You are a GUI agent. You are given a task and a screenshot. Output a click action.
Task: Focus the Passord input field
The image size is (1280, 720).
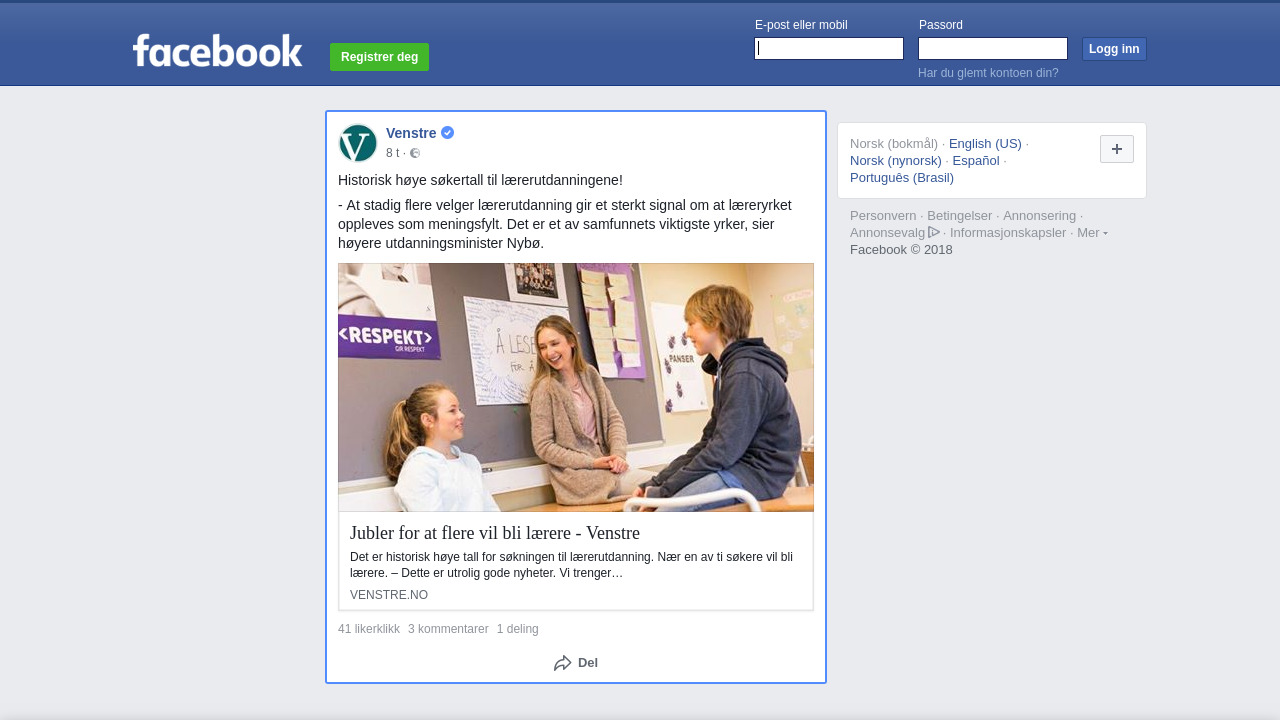coord(993,49)
